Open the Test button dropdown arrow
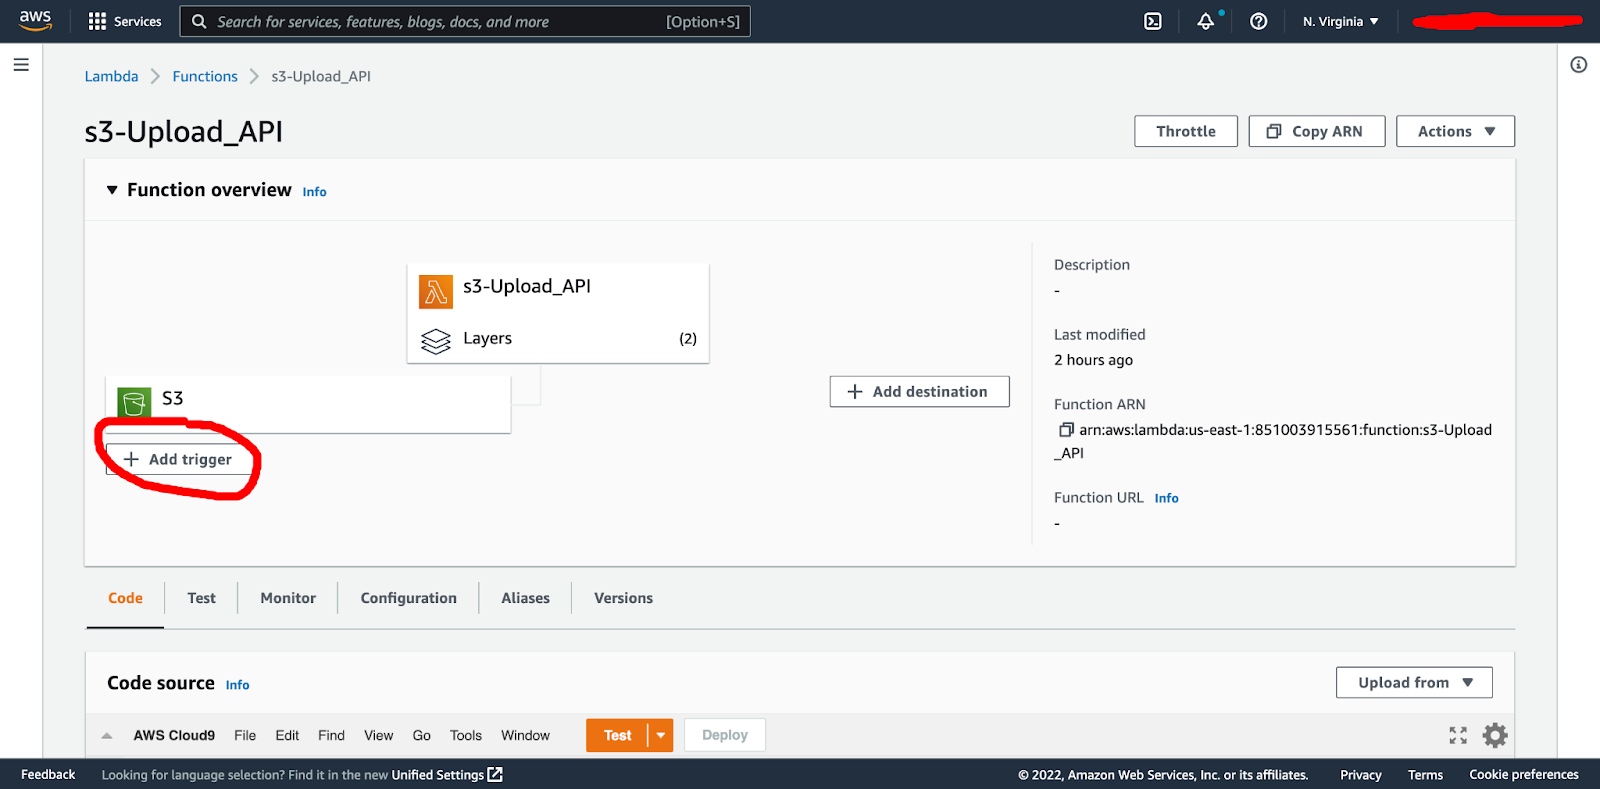1600x789 pixels. click(661, 735)
